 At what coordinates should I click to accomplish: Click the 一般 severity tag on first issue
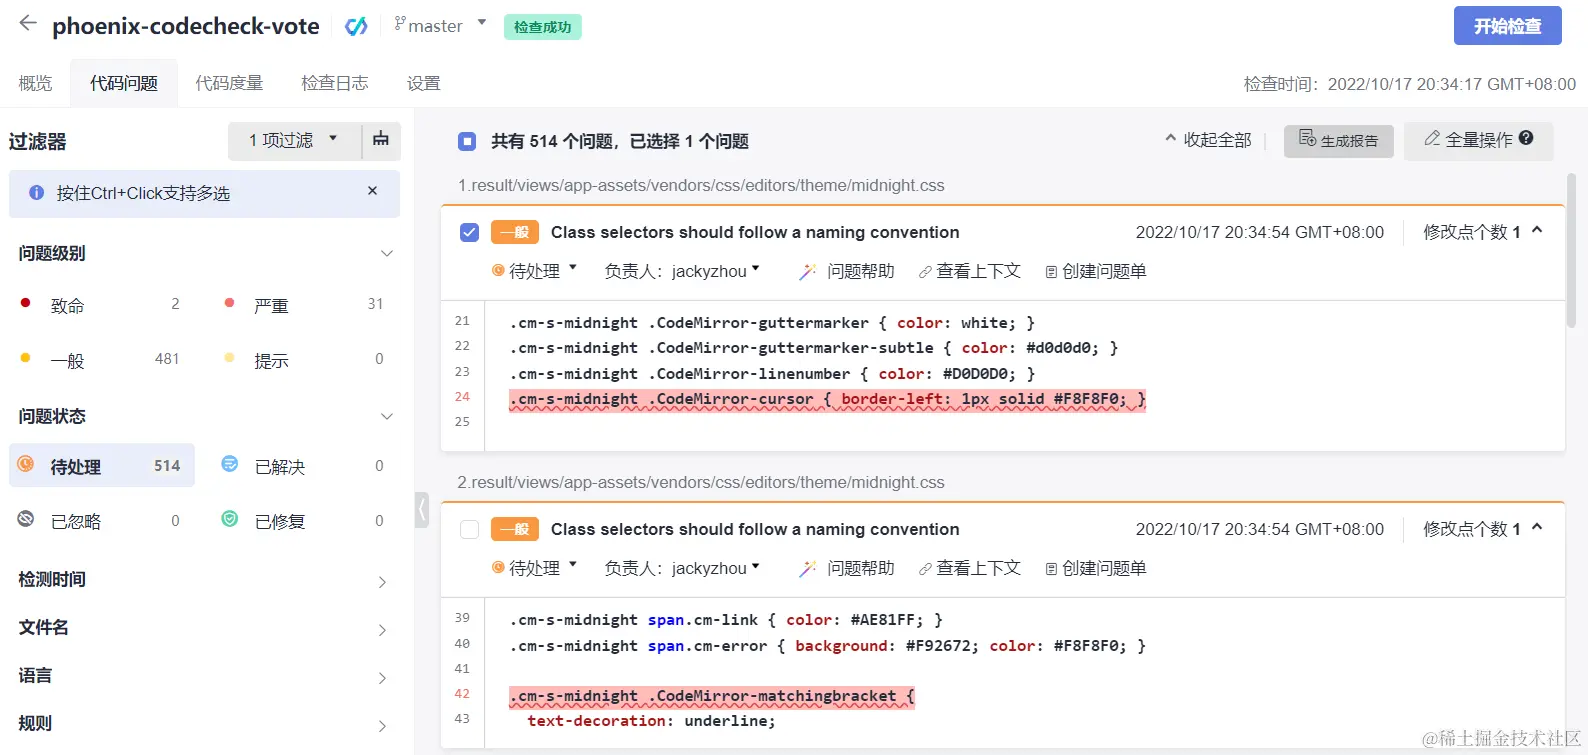[x=515, y=232]
